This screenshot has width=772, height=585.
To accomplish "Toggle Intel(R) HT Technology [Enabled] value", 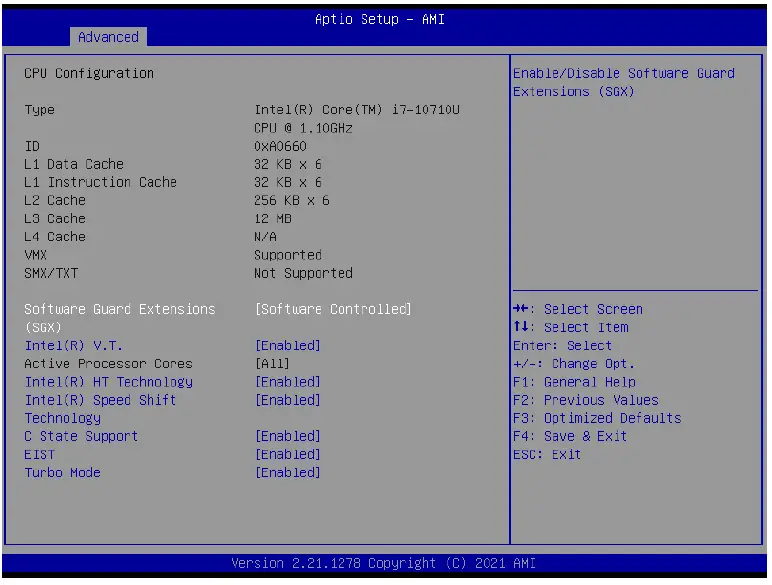I will pos(288,382).
